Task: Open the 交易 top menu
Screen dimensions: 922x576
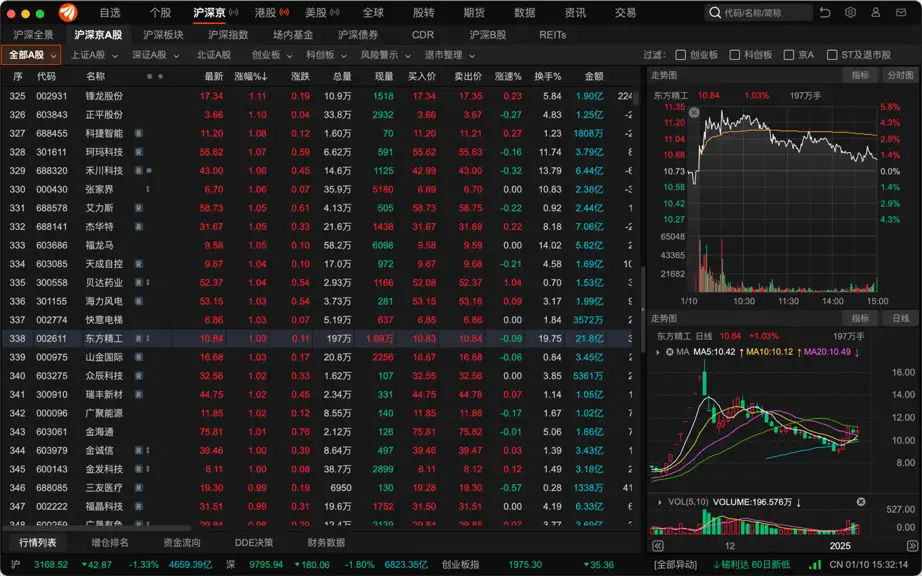Action: pyautogui.click(x=625, y=12)
